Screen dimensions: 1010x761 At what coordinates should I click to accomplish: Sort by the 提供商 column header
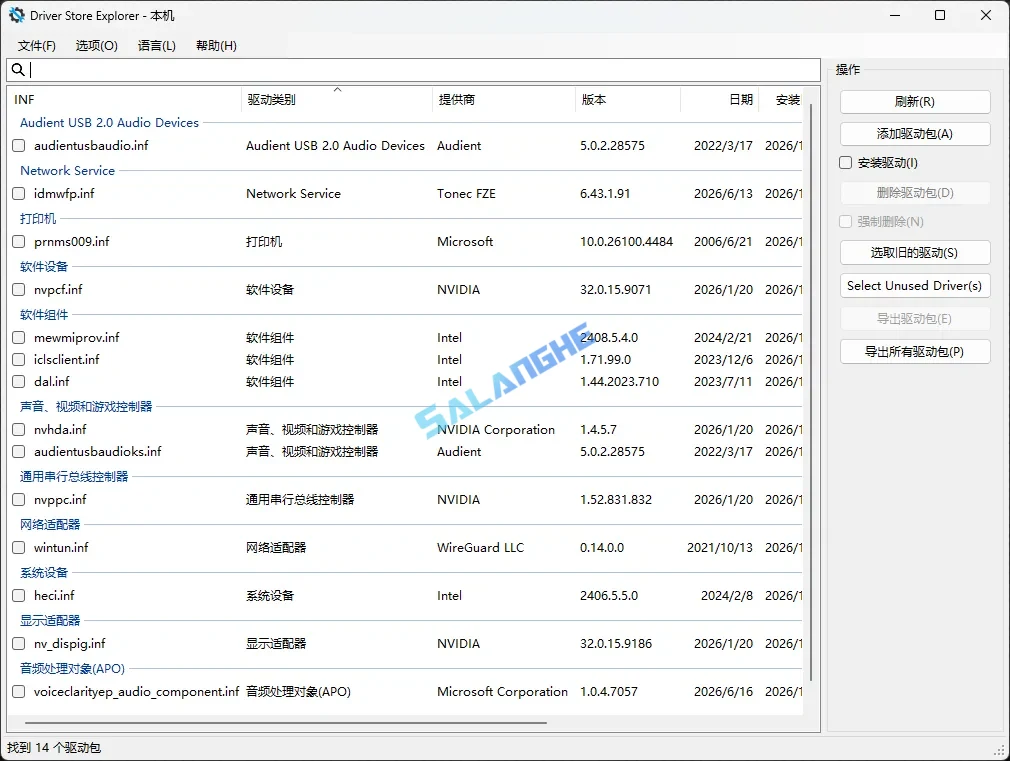tap(504, 100)
